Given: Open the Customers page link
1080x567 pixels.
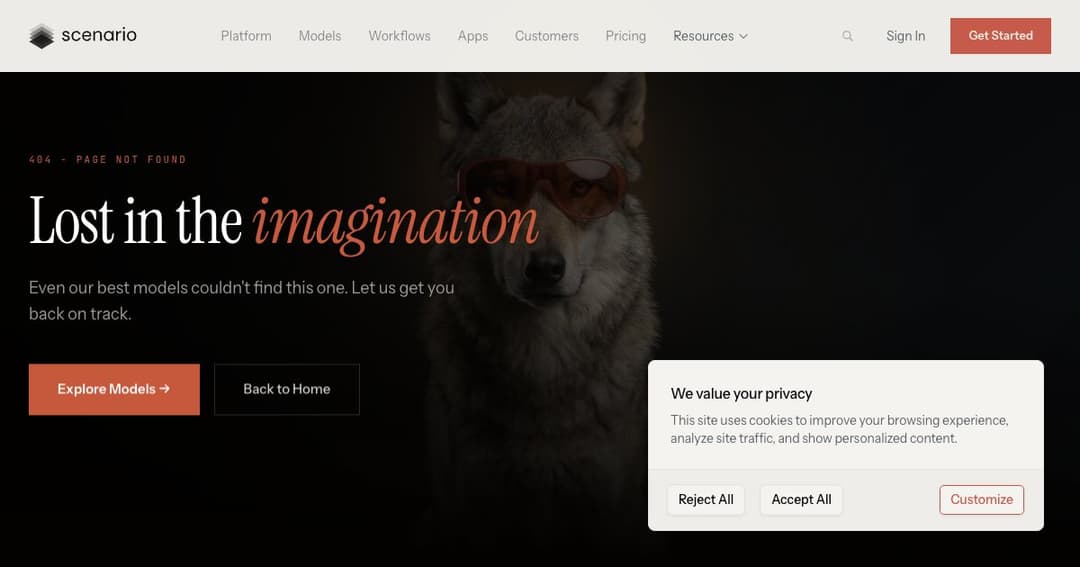Looking at the screenshot, I should 547,36.
